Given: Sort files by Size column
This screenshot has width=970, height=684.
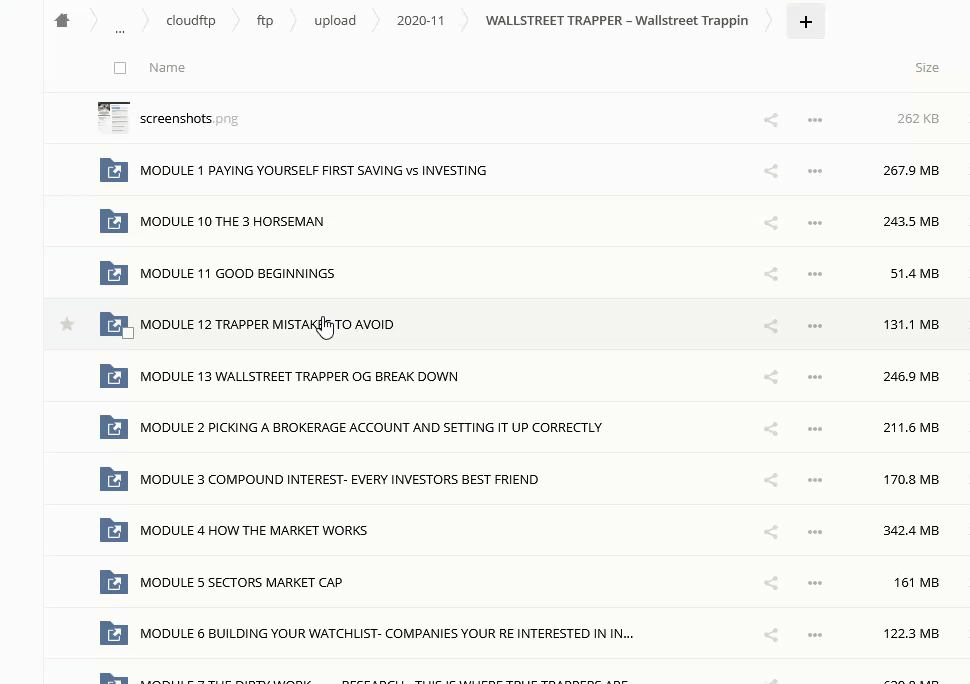Looking at the screenshot, I should tap(927, 67).
